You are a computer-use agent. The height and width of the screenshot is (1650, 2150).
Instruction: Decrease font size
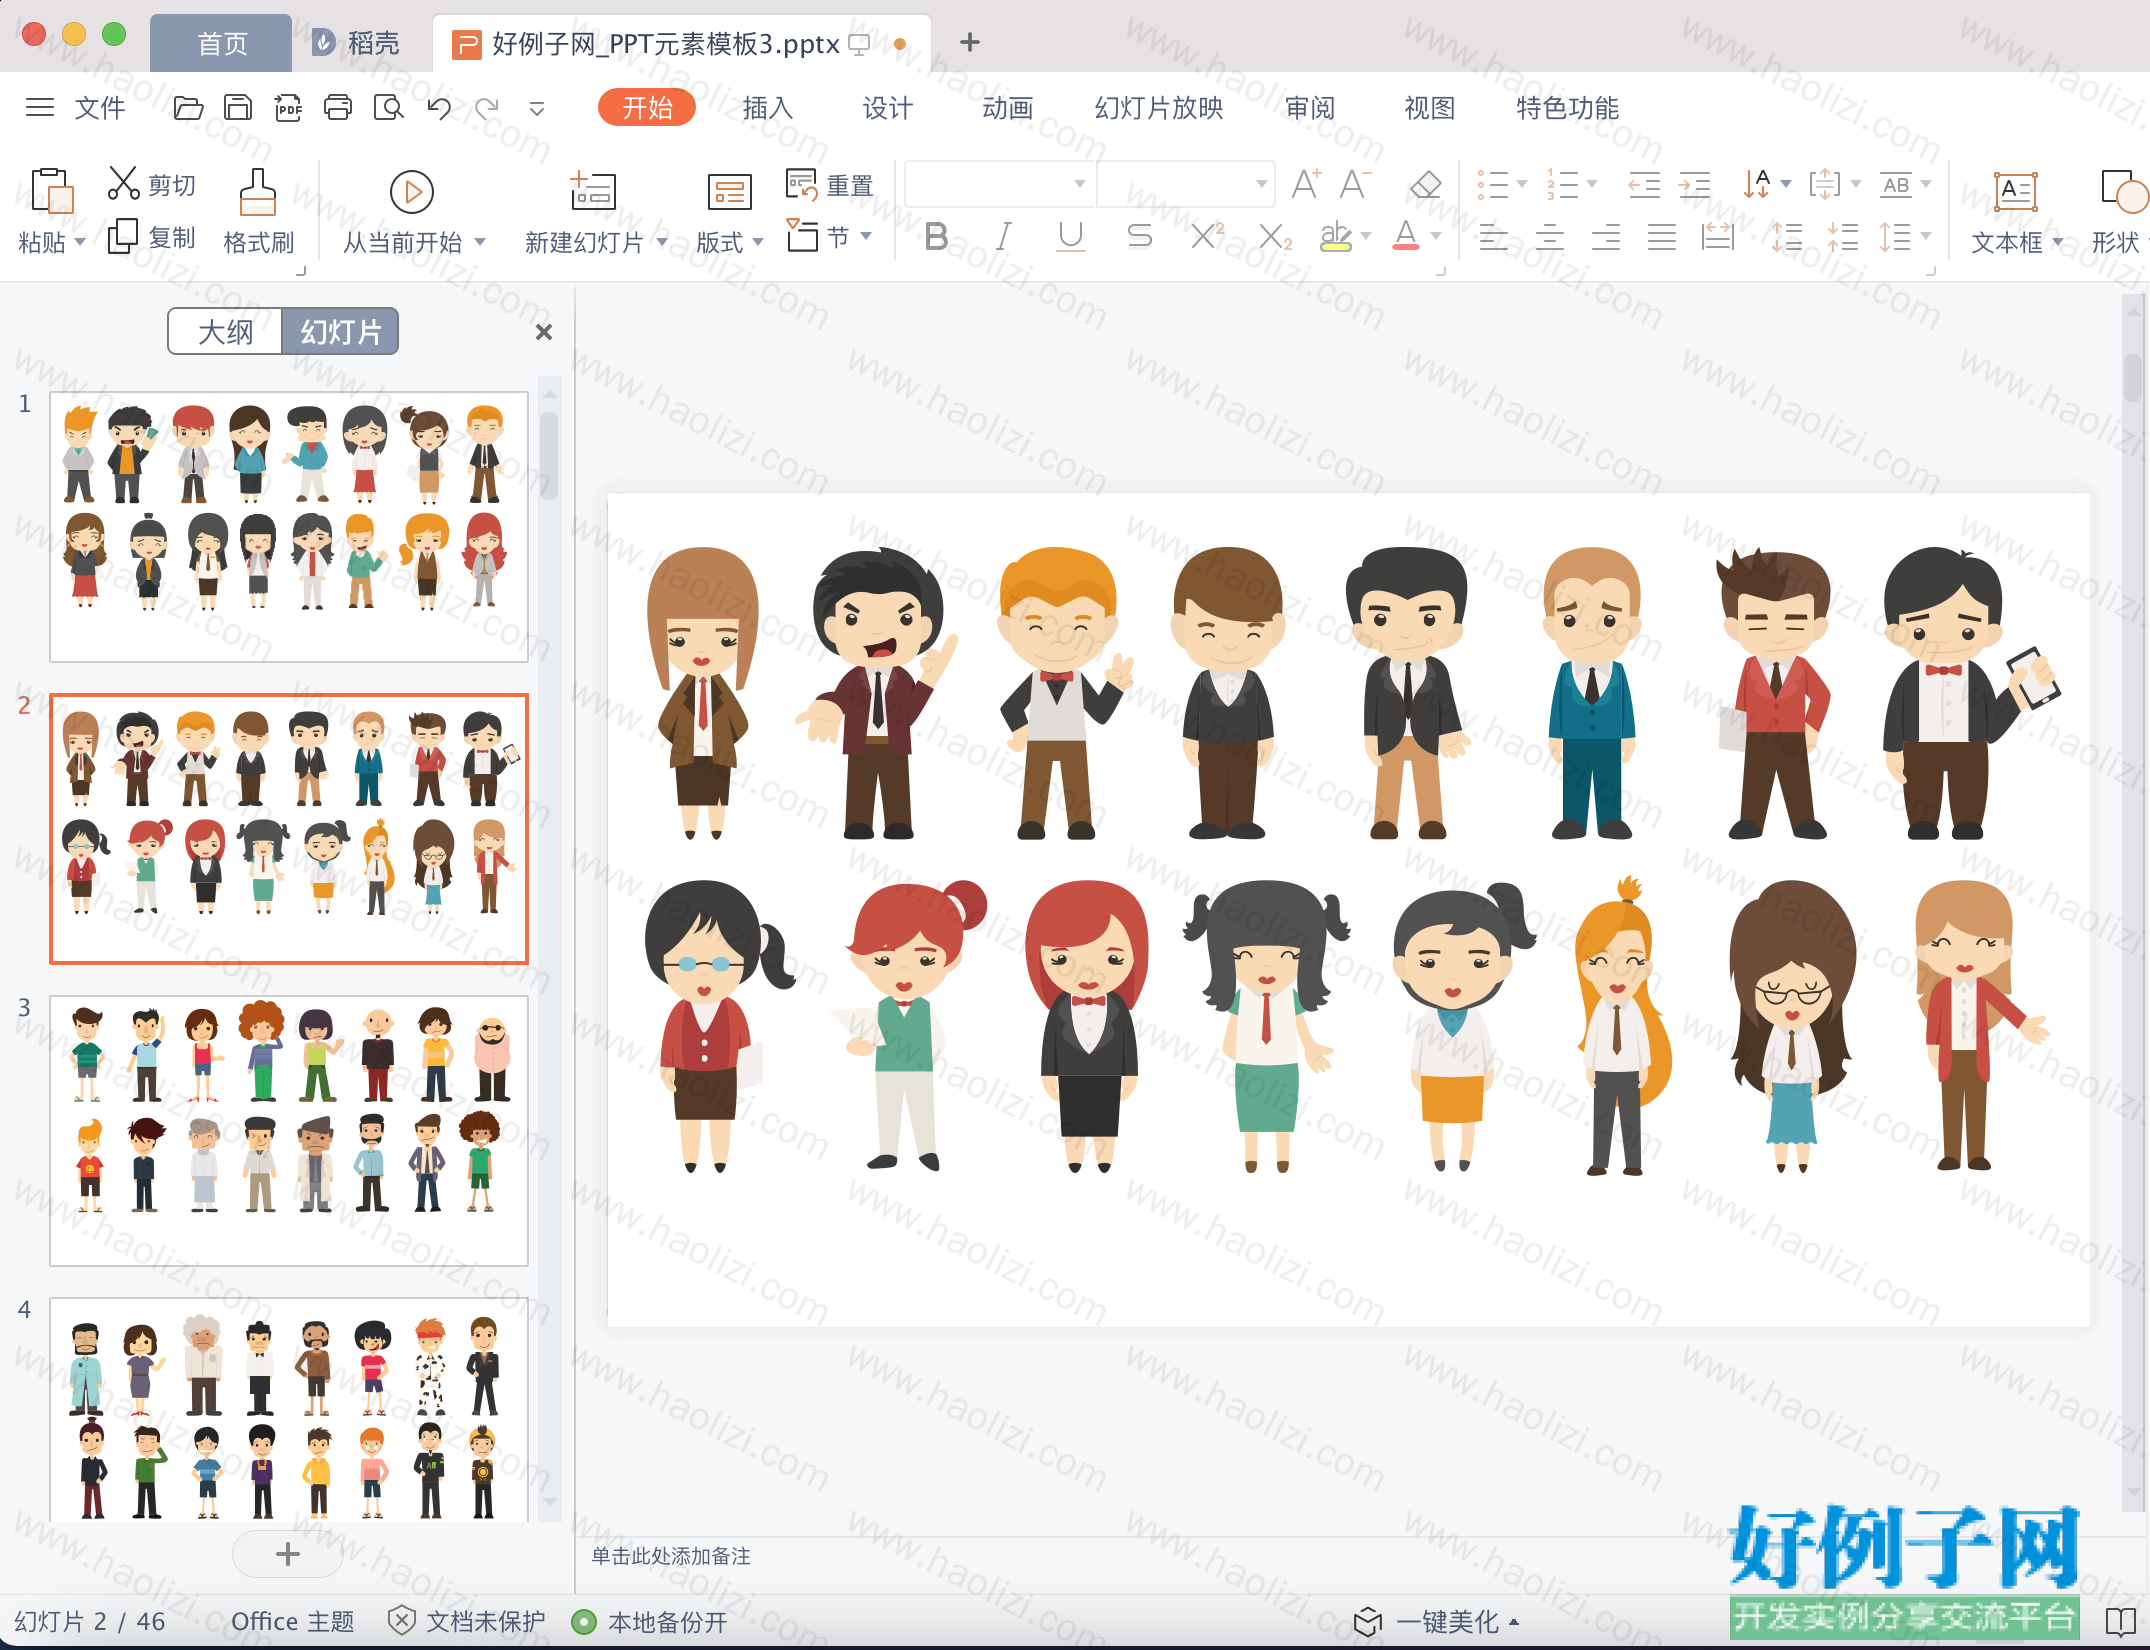pos(1355,184)
